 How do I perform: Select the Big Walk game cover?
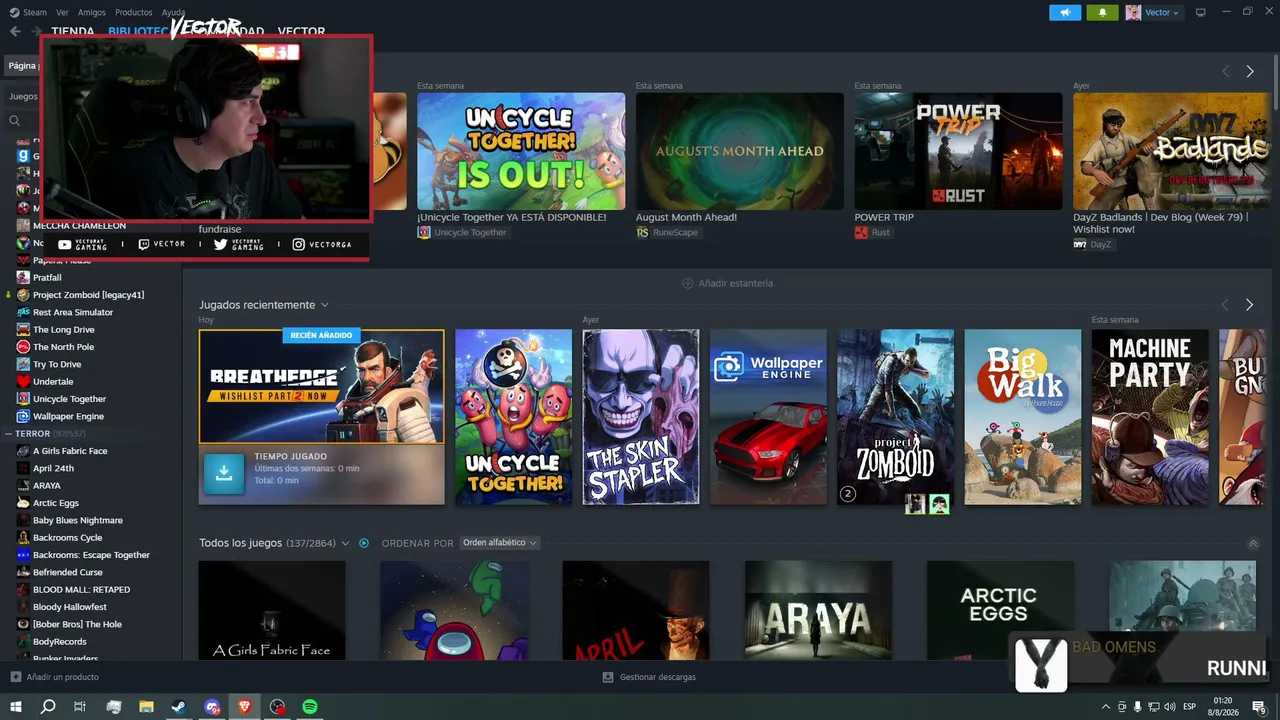[1023, 417]
